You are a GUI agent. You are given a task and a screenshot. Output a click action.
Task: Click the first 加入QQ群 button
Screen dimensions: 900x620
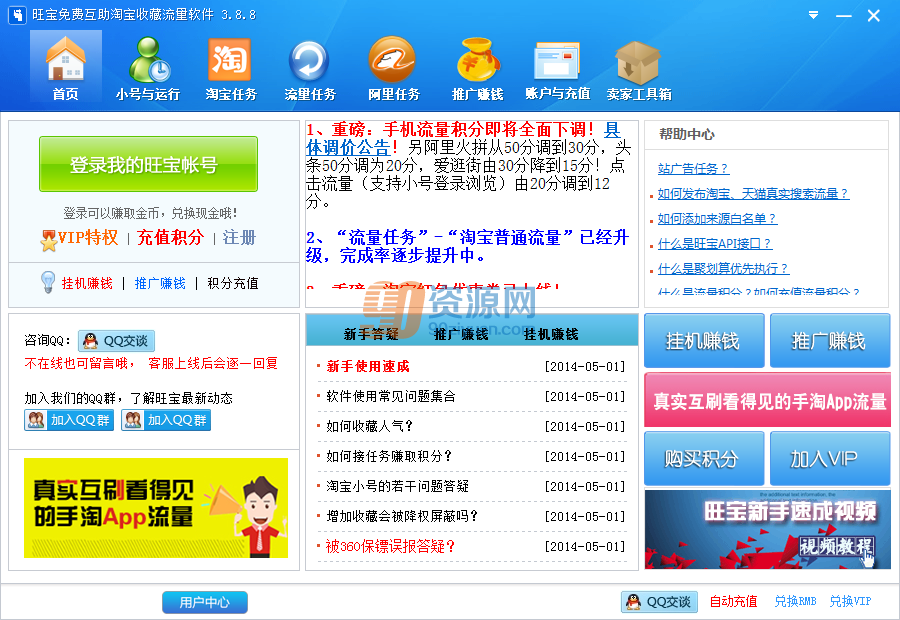click(x=69, y=420)
